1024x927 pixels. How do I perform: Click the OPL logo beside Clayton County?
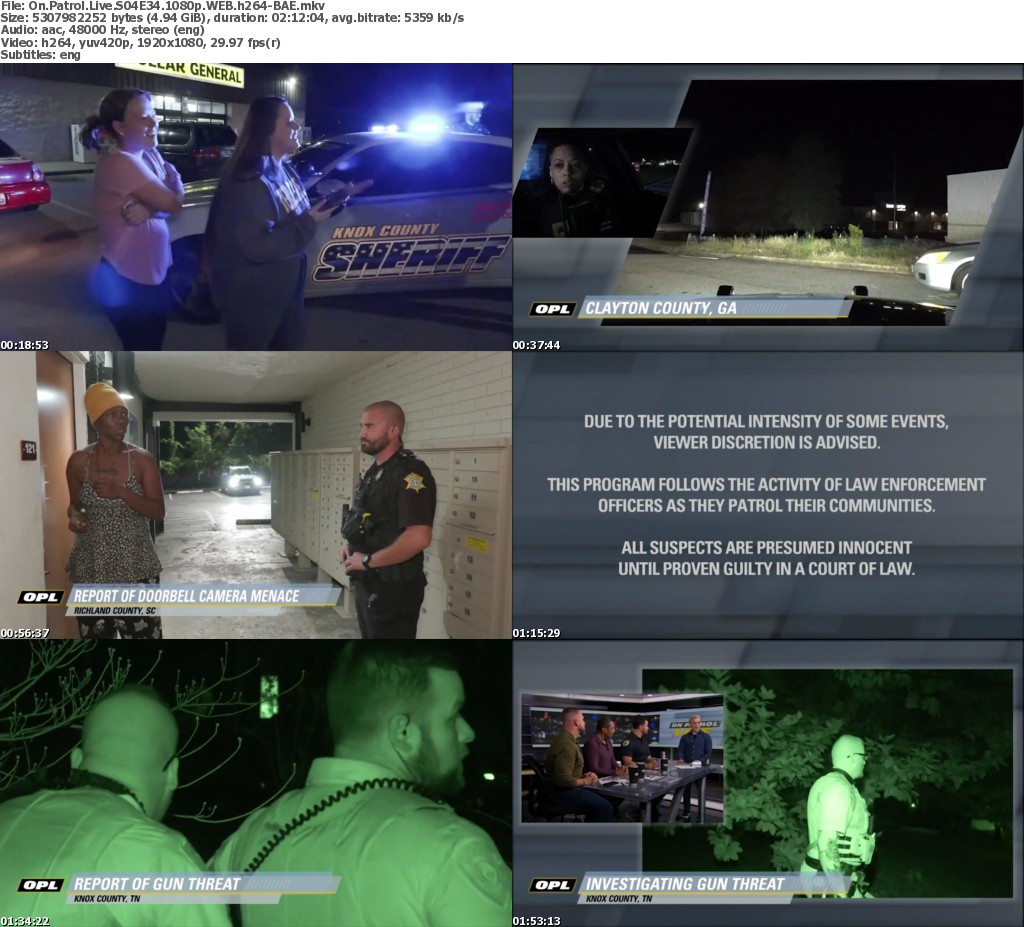[552, 309]
